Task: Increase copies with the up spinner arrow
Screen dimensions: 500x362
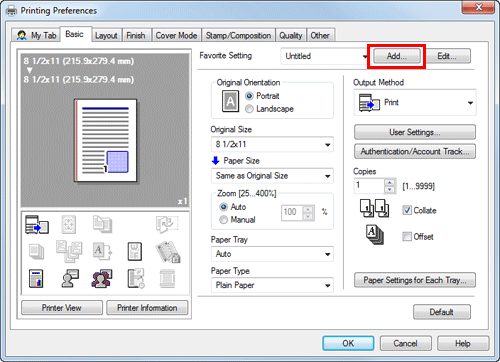Action: click(x=389, y=182)
